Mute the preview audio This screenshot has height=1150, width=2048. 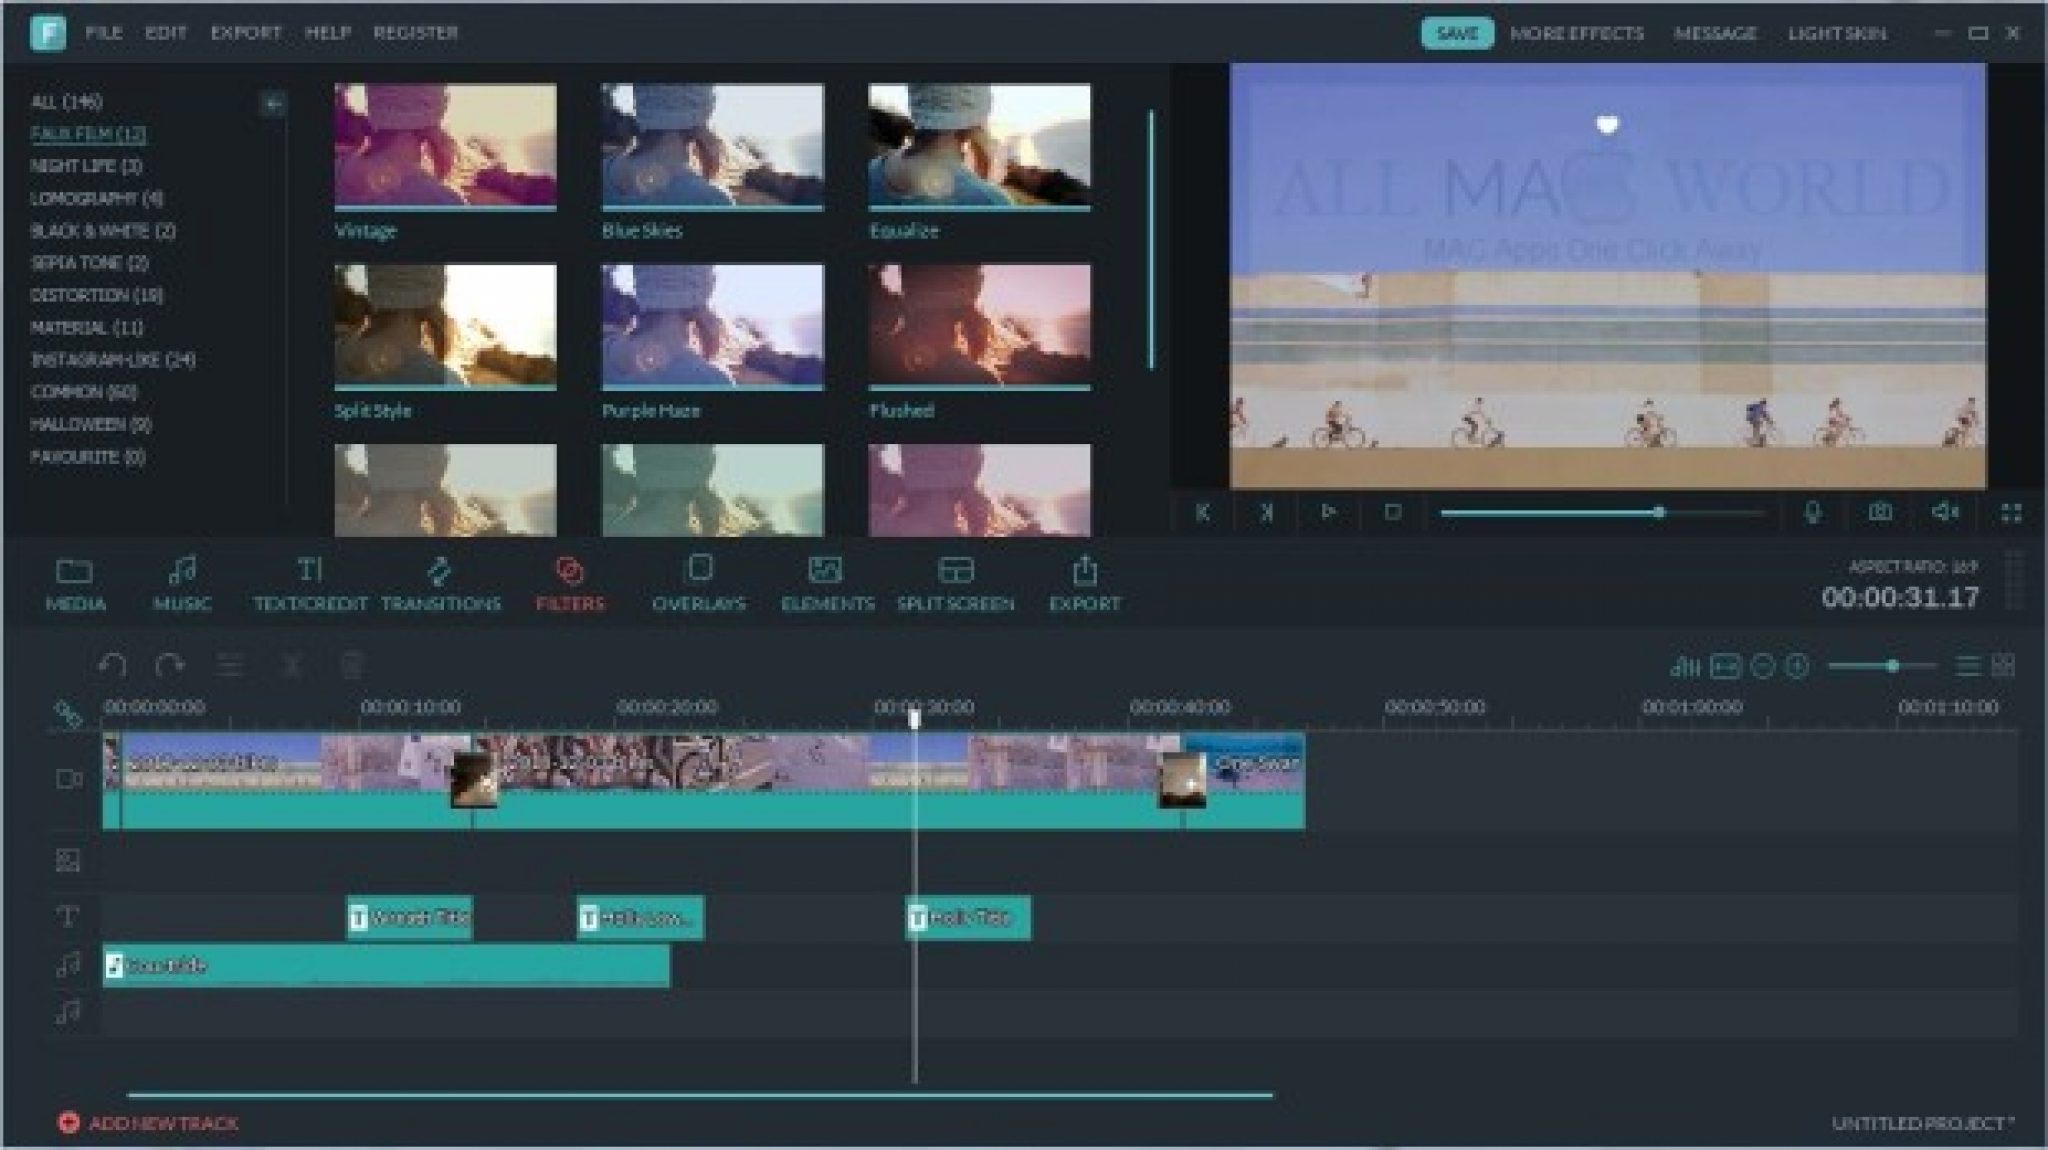[x=1945, y=511]
